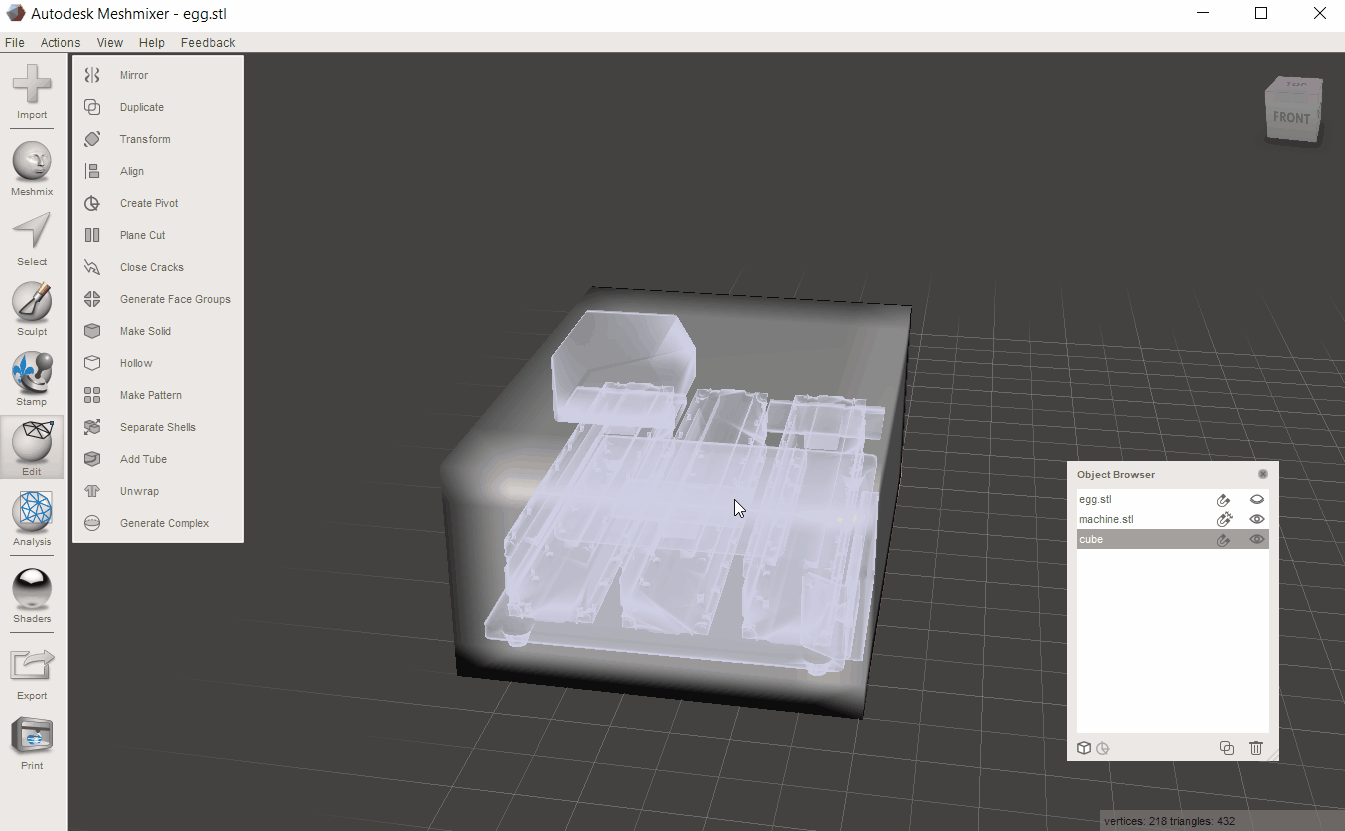The height and width of the screenshot is (831, 1345).
Task: Duplicate the object via the Object Browser footer
Action: click(1227, 748)
